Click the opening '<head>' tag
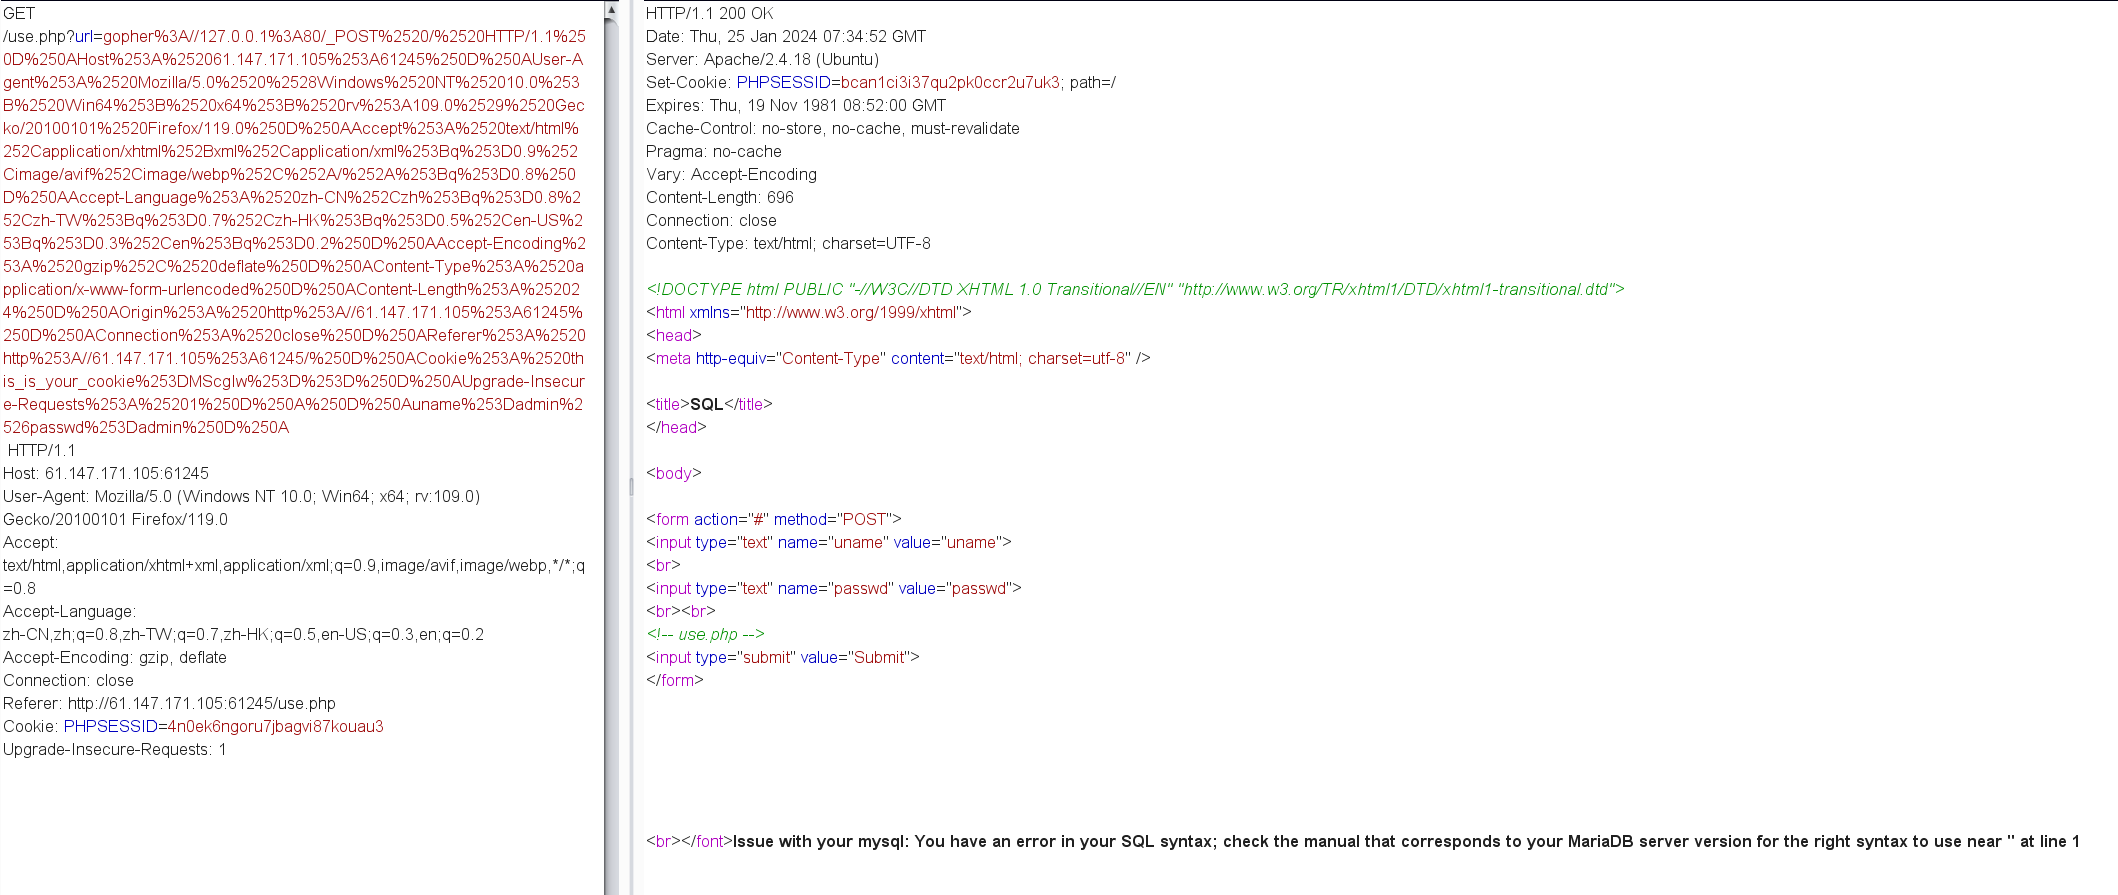 674,335
